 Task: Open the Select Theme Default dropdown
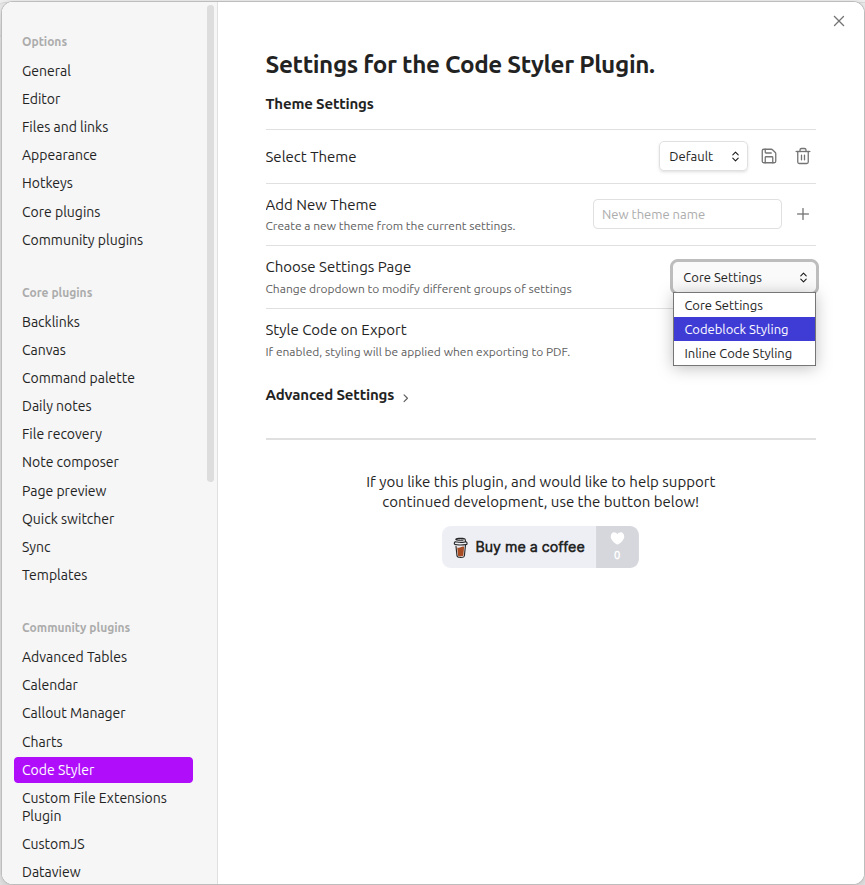[x=703, y=156]
